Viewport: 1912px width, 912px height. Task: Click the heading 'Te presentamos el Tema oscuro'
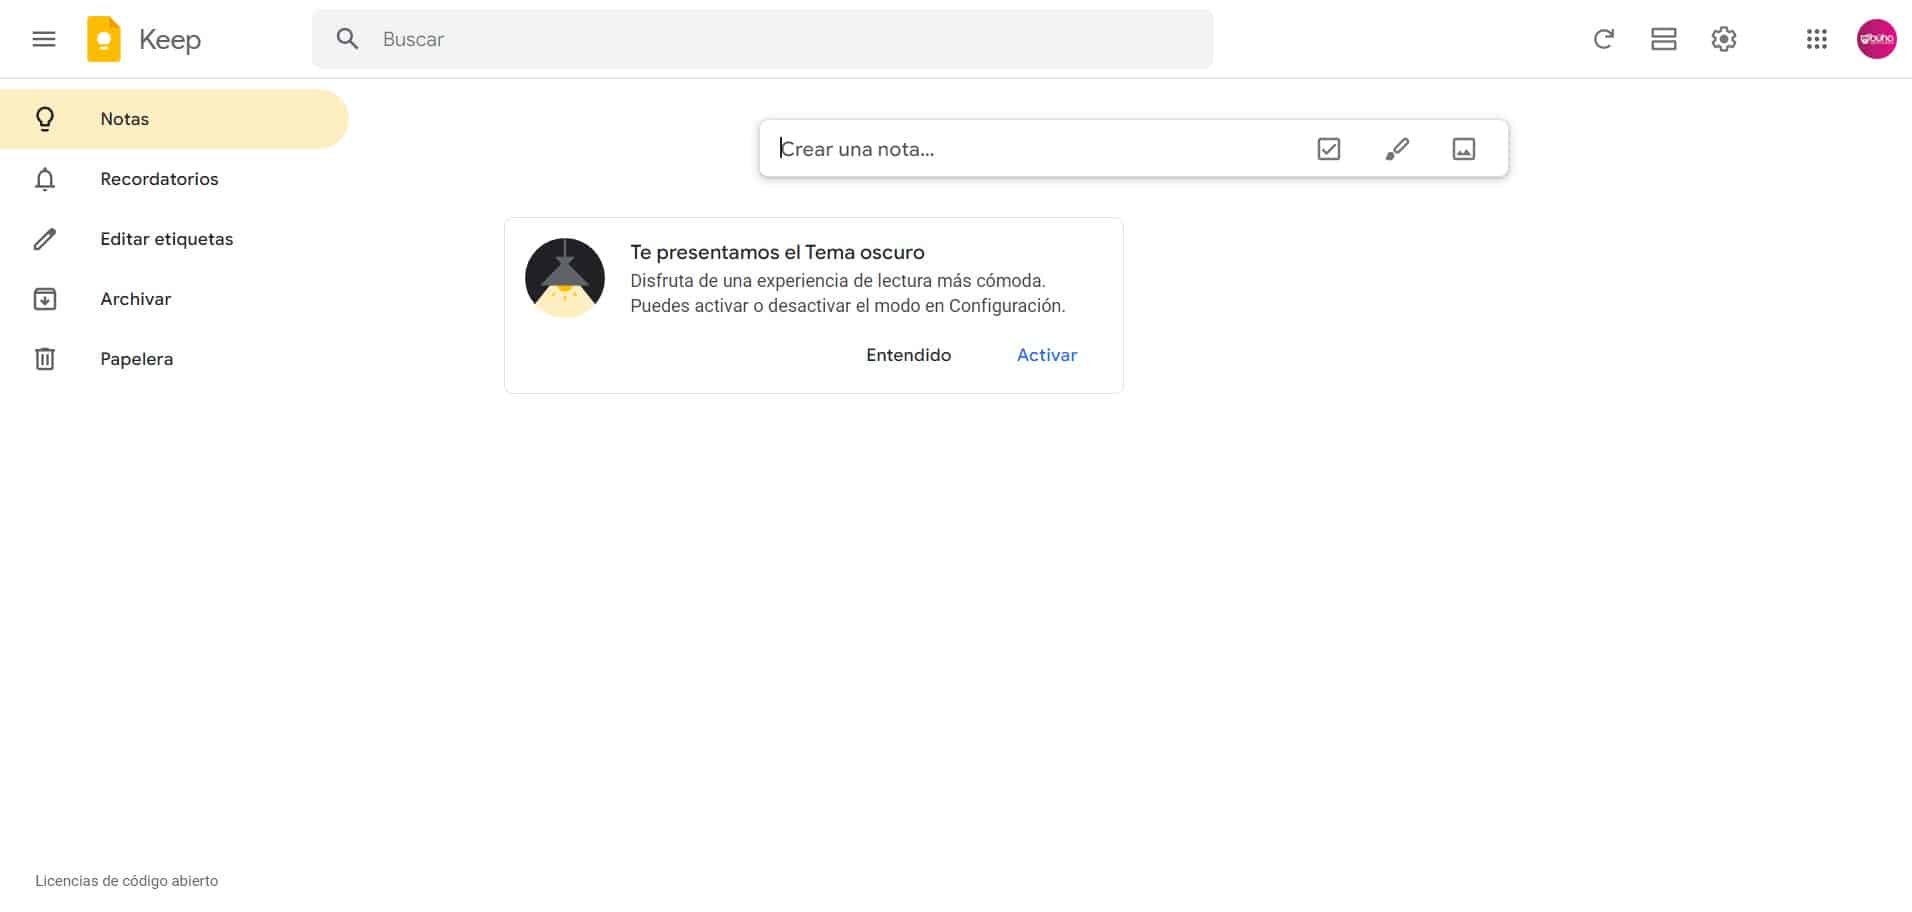[x=777, y=252]
